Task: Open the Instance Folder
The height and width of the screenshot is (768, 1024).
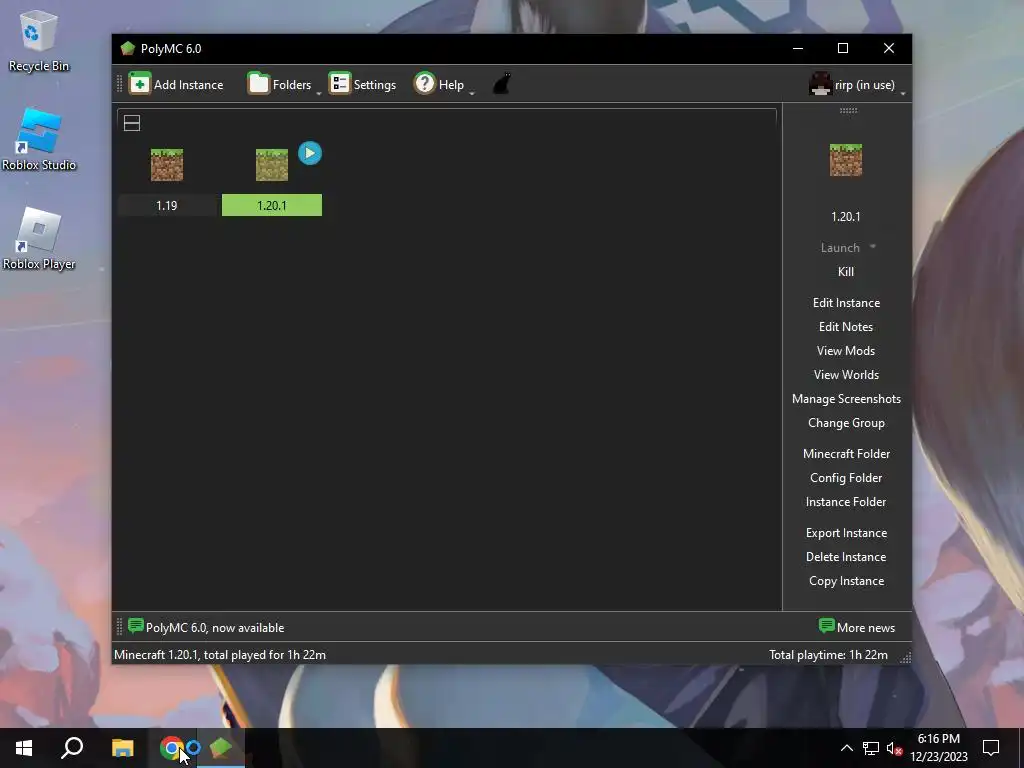Action: [846, 502]
